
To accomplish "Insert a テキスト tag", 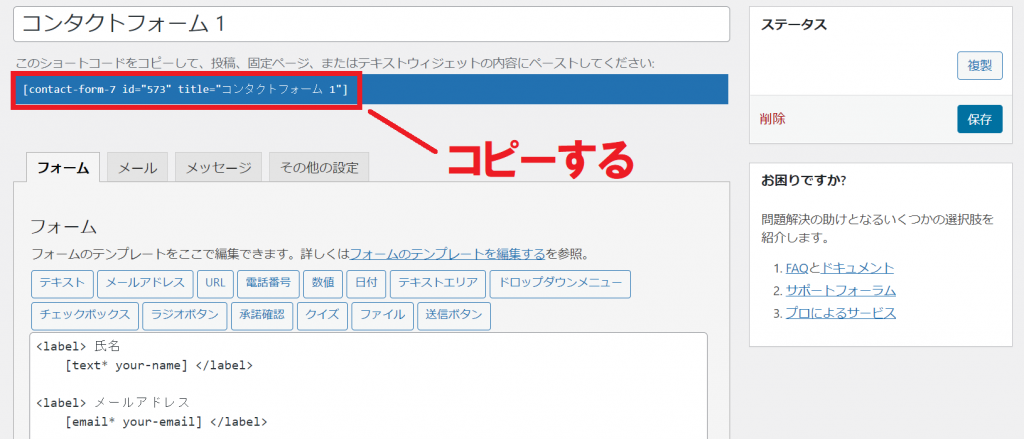I will 62,284.
